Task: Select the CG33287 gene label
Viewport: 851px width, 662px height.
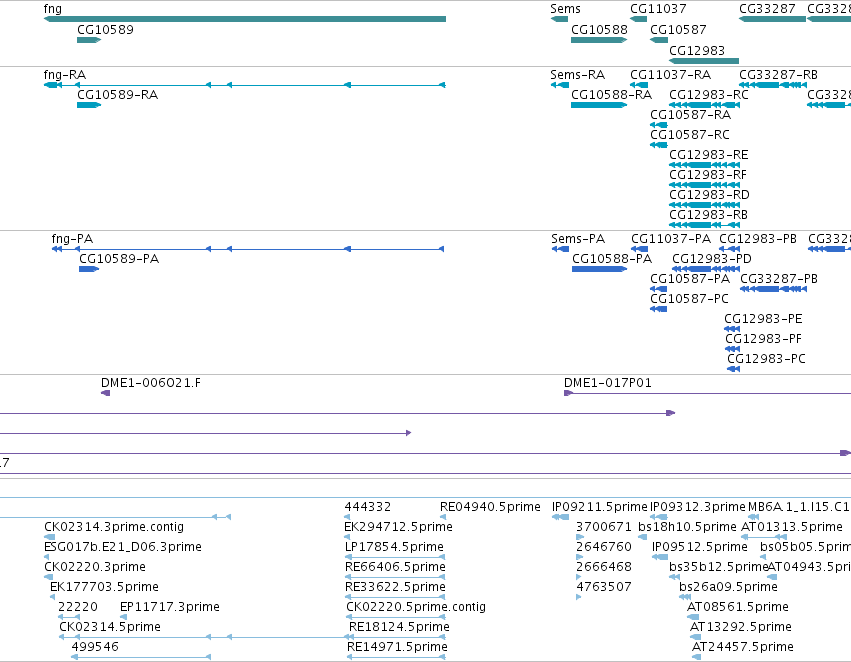Action: click(x=767, y=9)
